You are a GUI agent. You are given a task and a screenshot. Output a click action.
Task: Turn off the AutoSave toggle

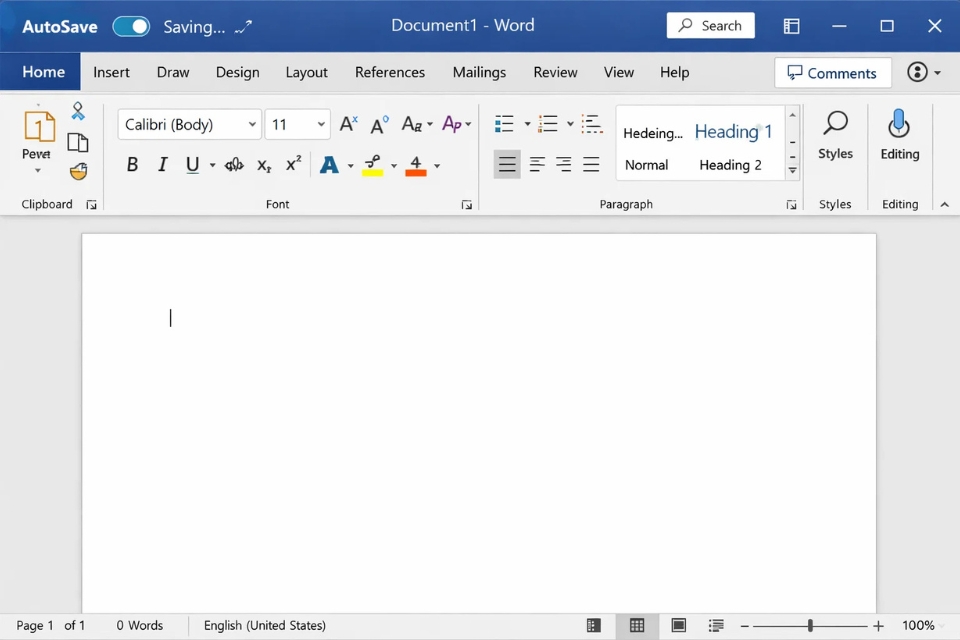point(131,26)
